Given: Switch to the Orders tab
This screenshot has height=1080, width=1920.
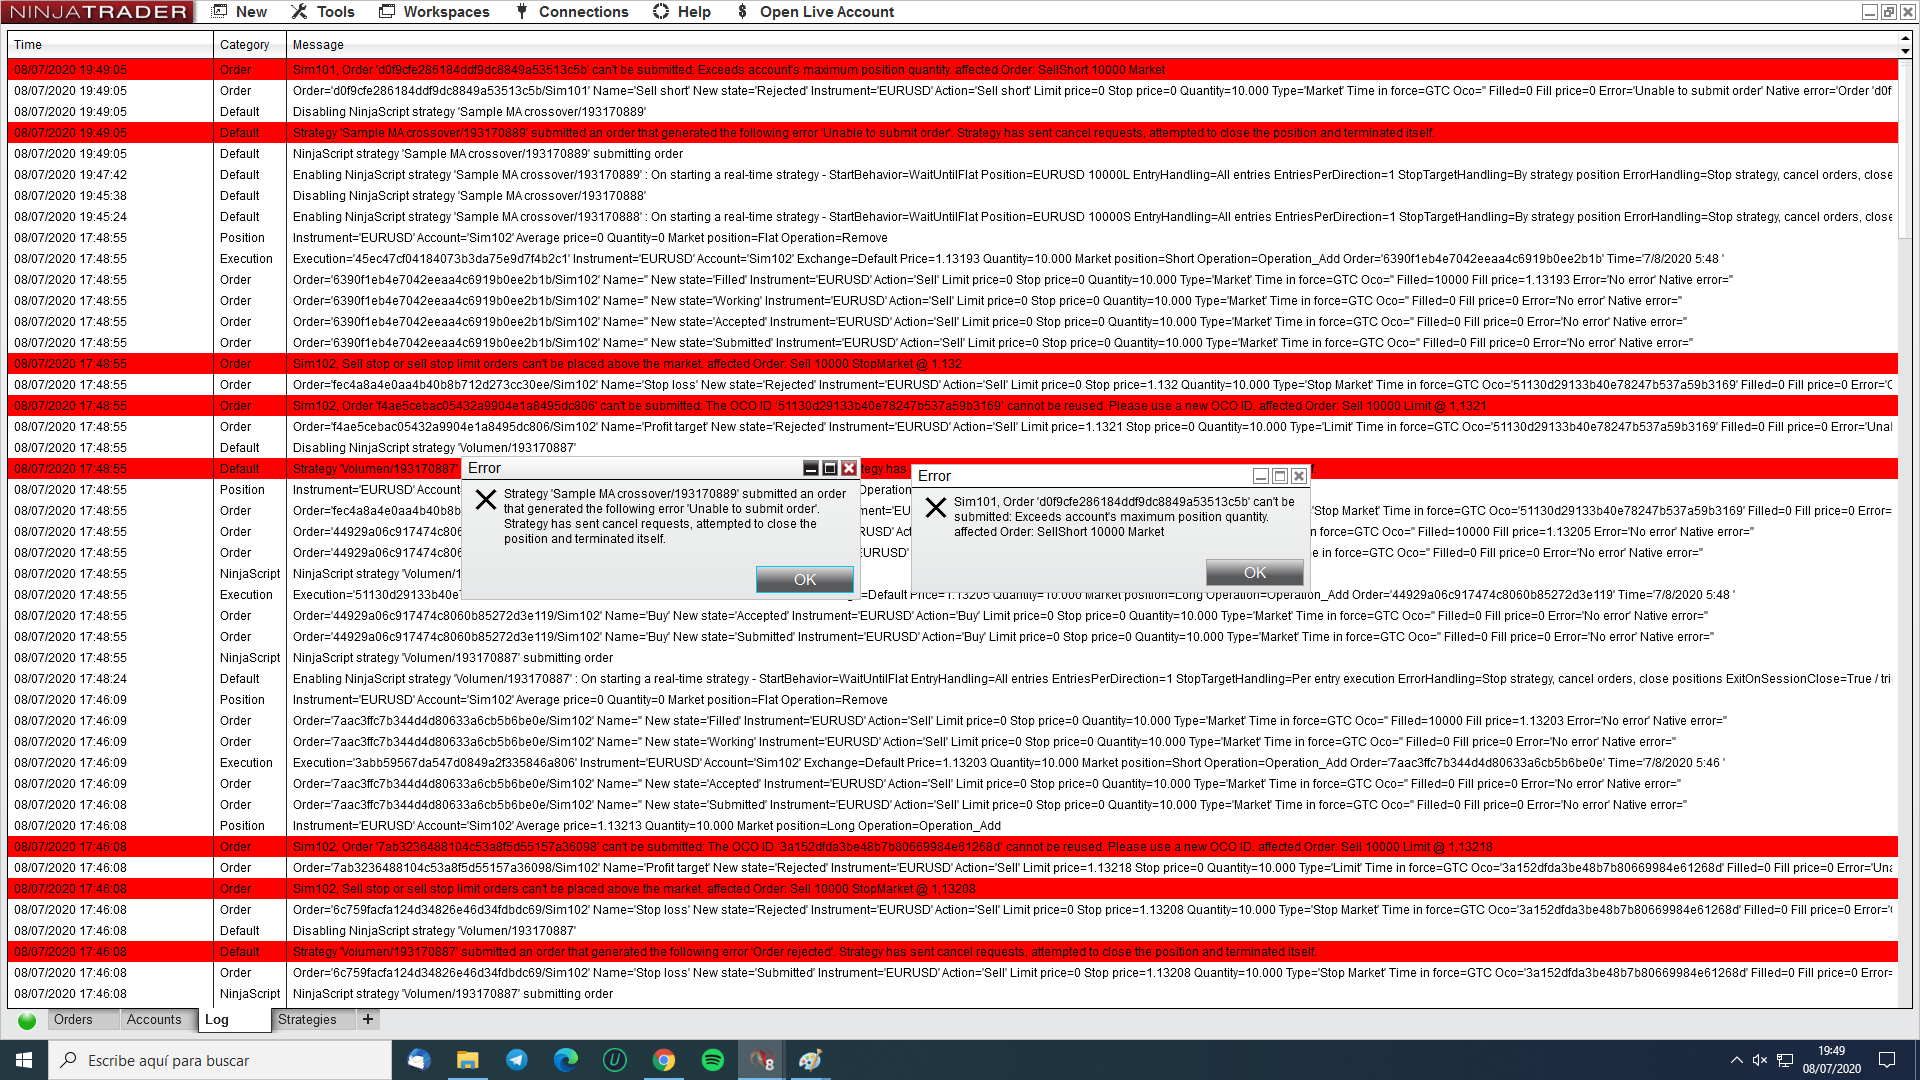Looking at the screenshot, I should (73, 1020).
